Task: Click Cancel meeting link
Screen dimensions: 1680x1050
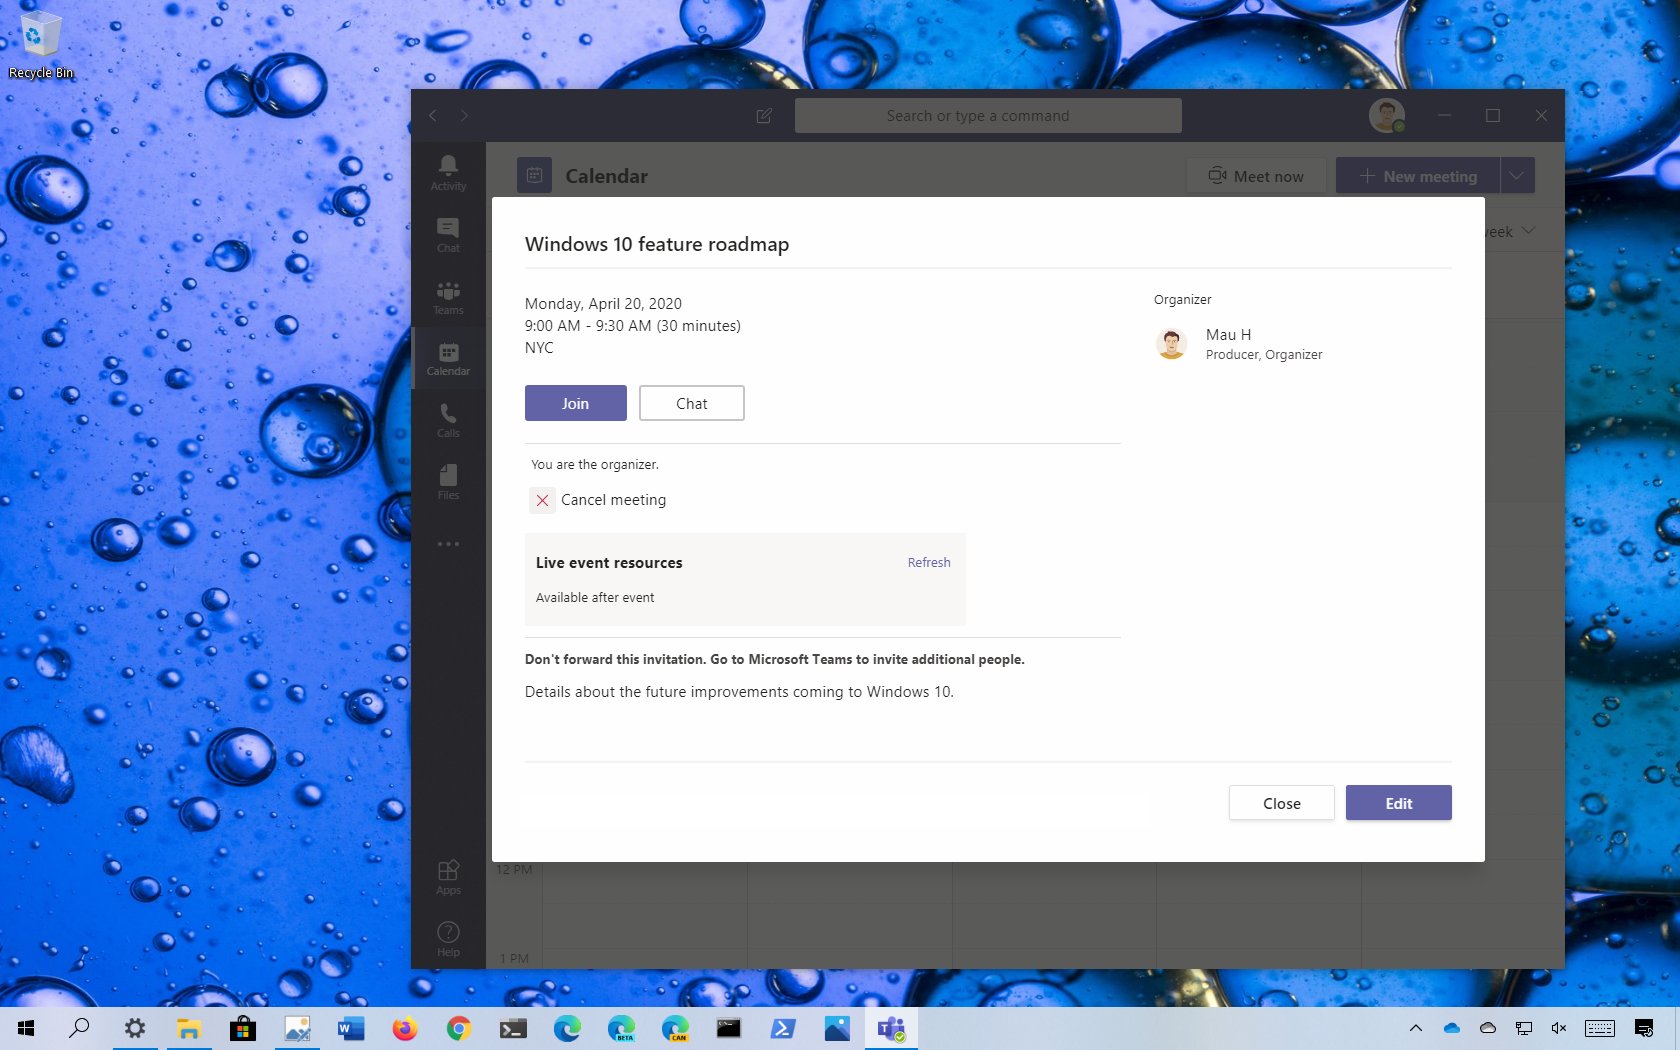Action: [613, 500]
